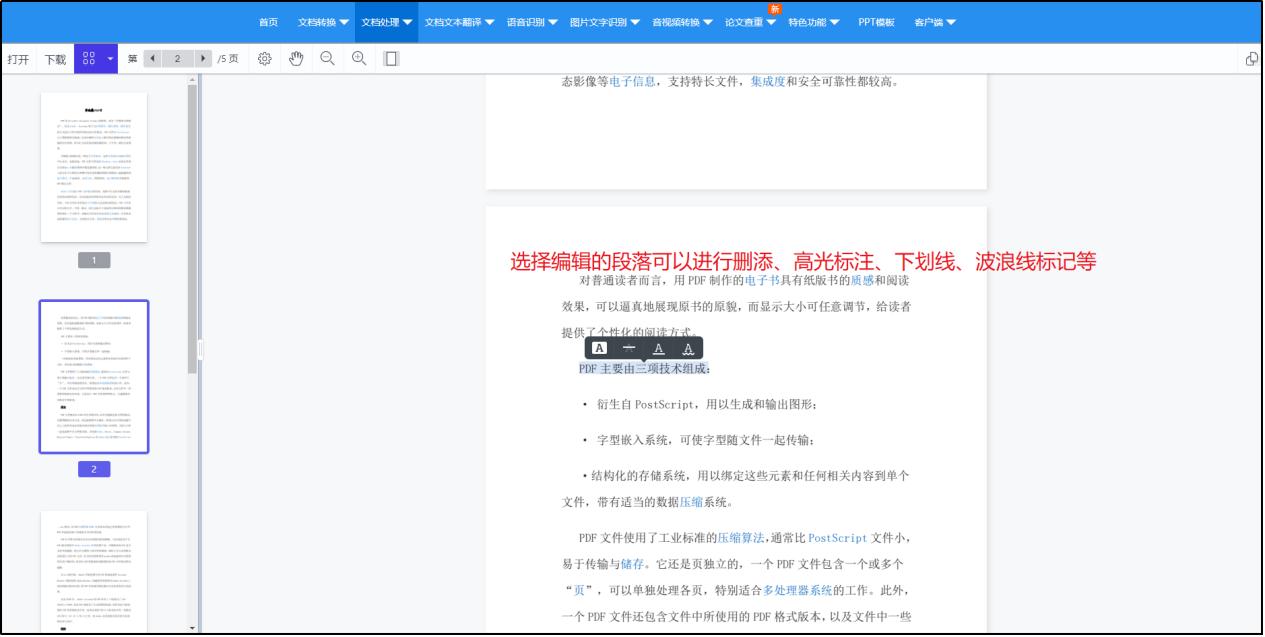1265x637 pixels.
Task: Select the highlight annotation tool
Action: tap(600, 348)
